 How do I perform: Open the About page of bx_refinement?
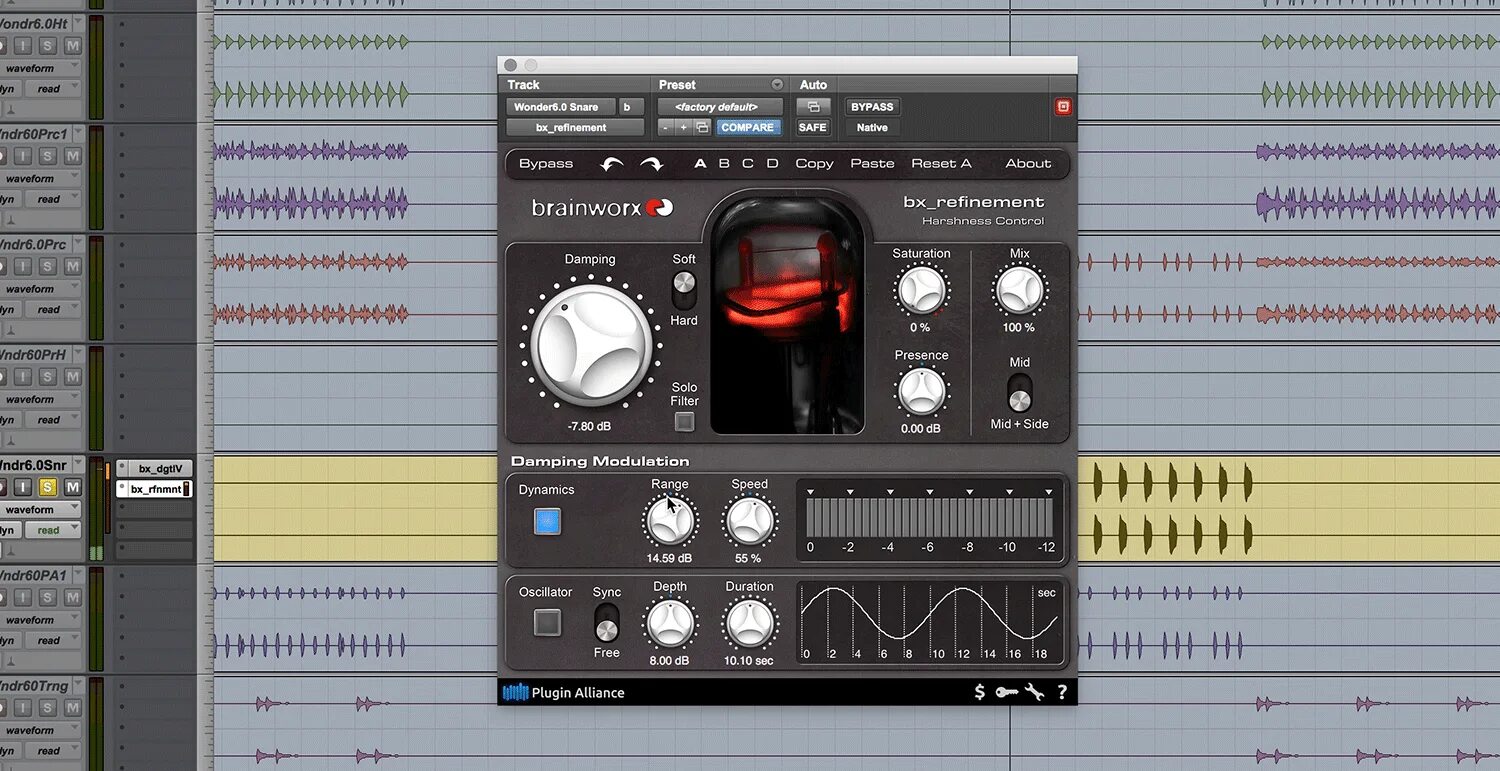(x=1028, y=164)
